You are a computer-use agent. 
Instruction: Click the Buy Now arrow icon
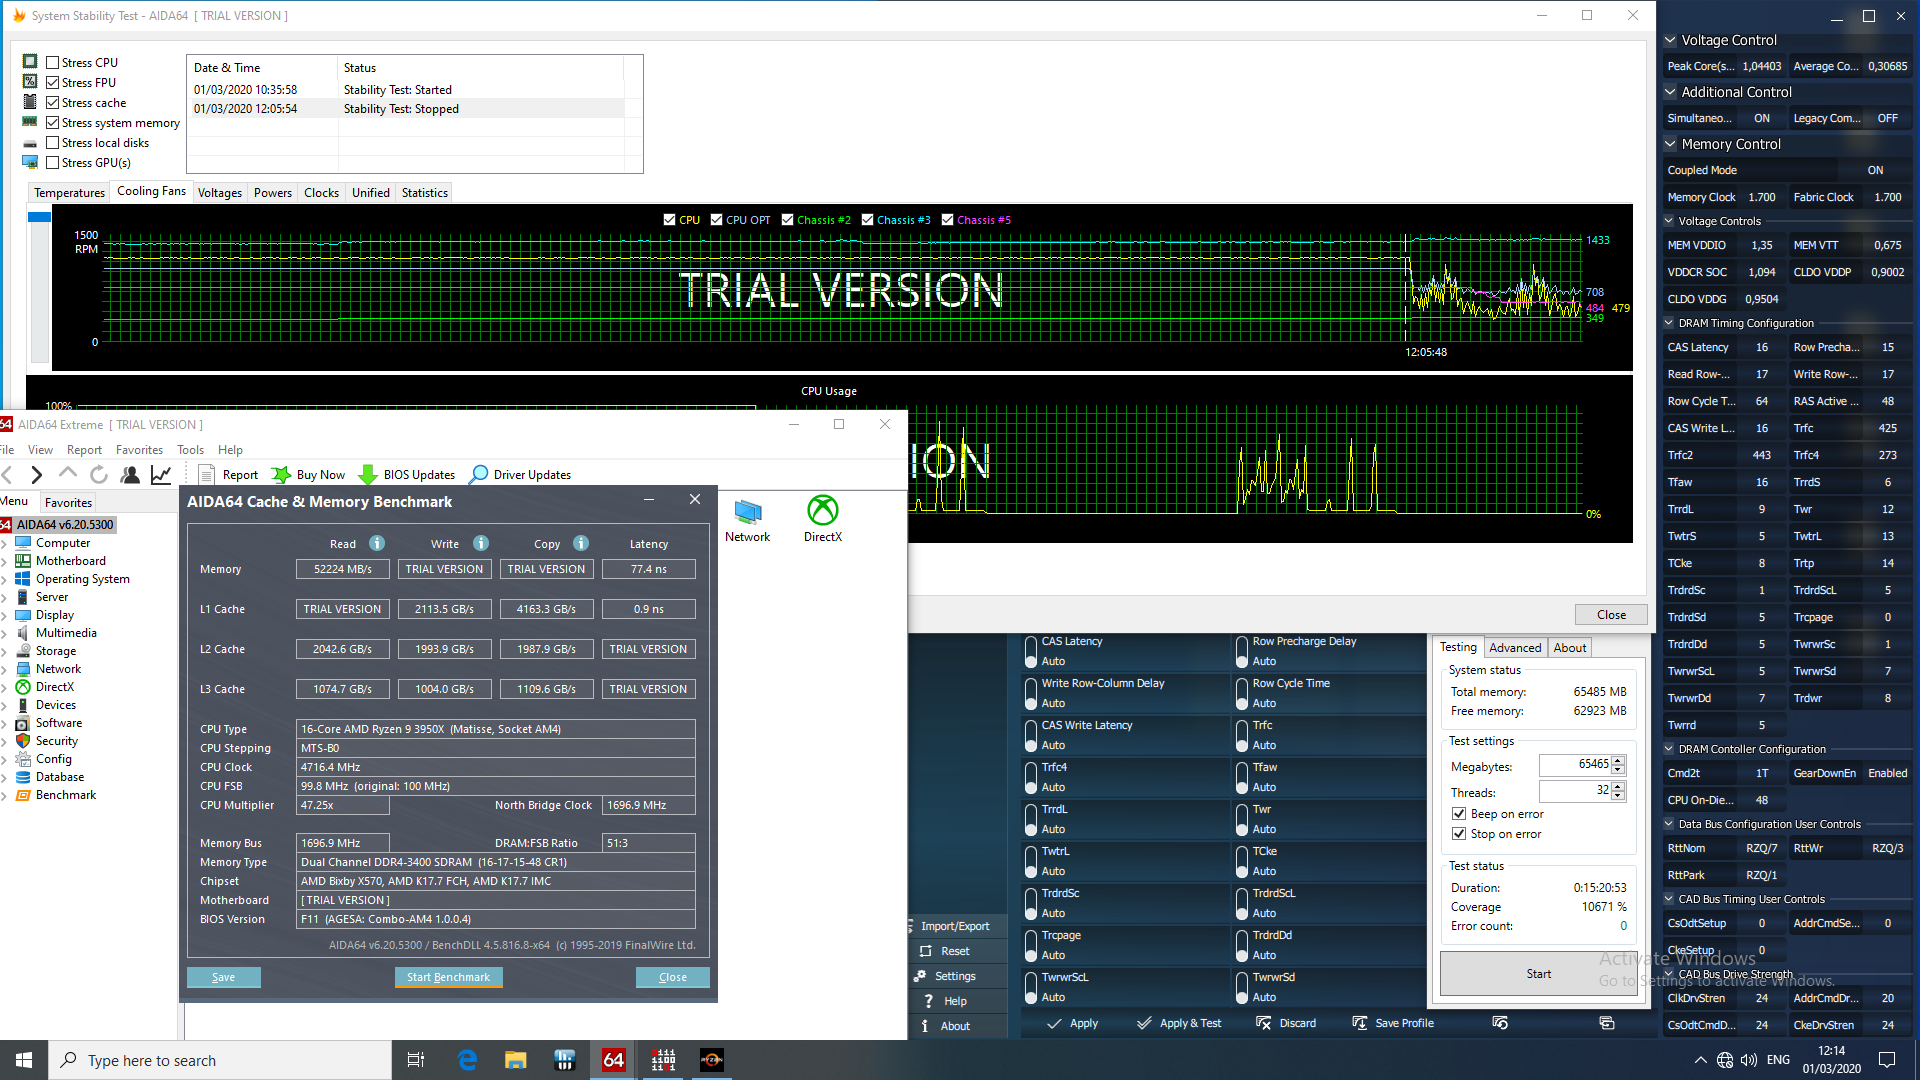(x=282, y=475)
